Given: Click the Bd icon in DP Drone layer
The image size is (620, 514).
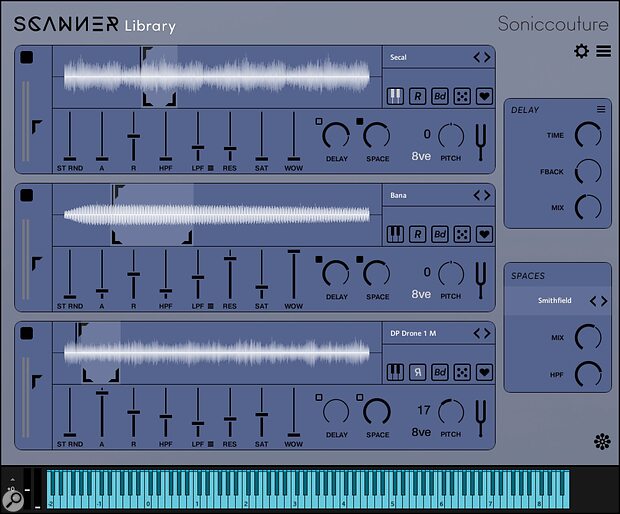Looking at the screenshot, I should coord(440,372).
